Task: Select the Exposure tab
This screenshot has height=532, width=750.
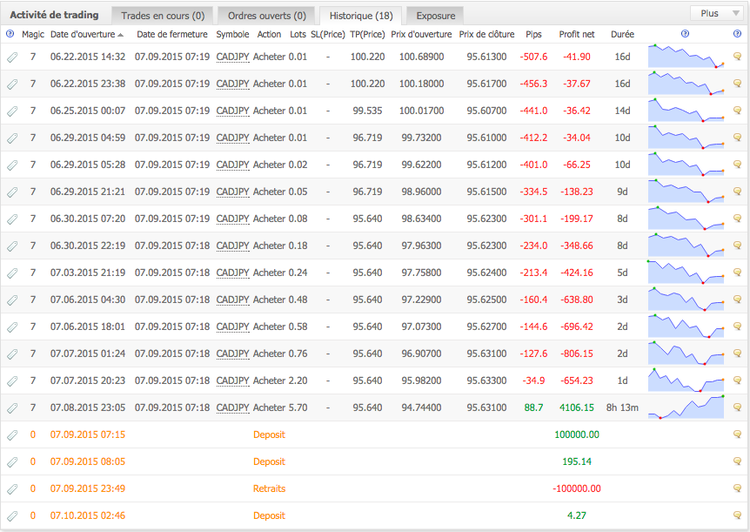Action: [x=435, y=16]
